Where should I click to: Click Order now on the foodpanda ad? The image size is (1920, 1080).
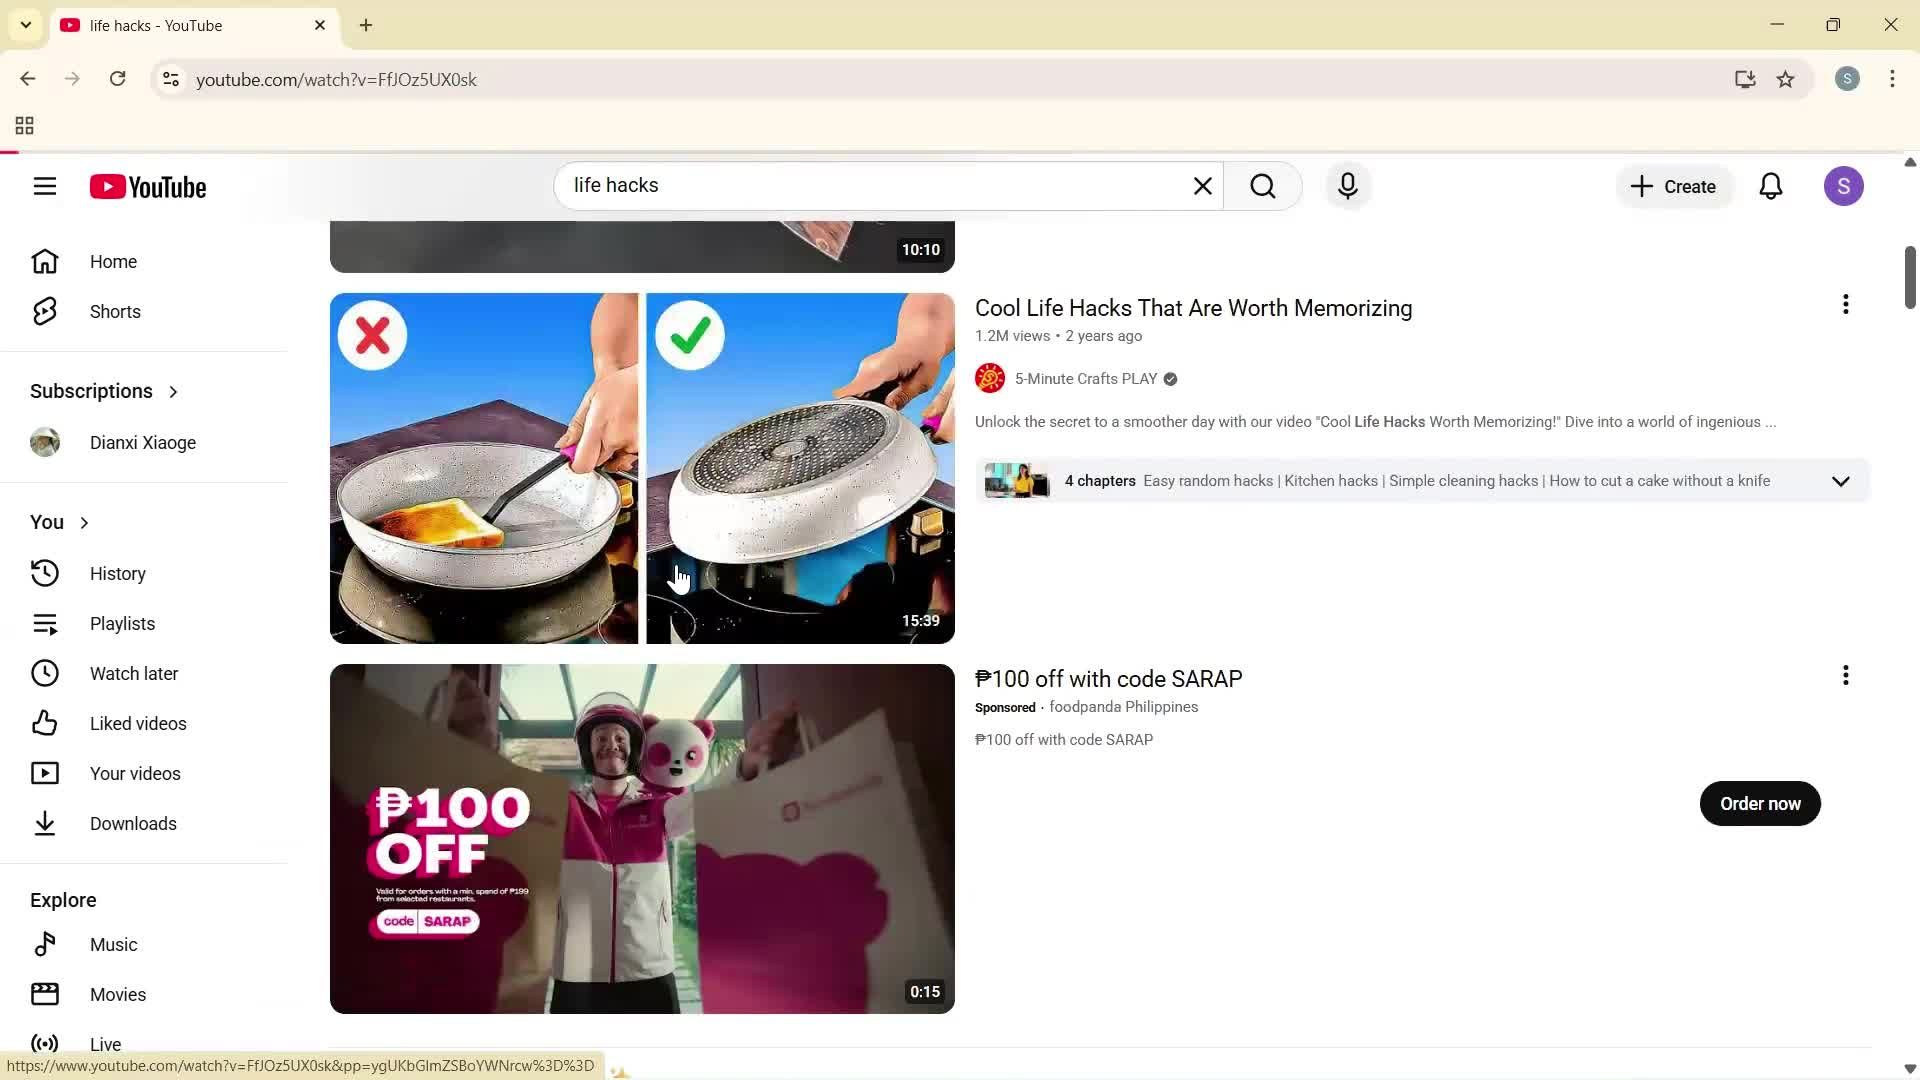tap(1759, 803)
